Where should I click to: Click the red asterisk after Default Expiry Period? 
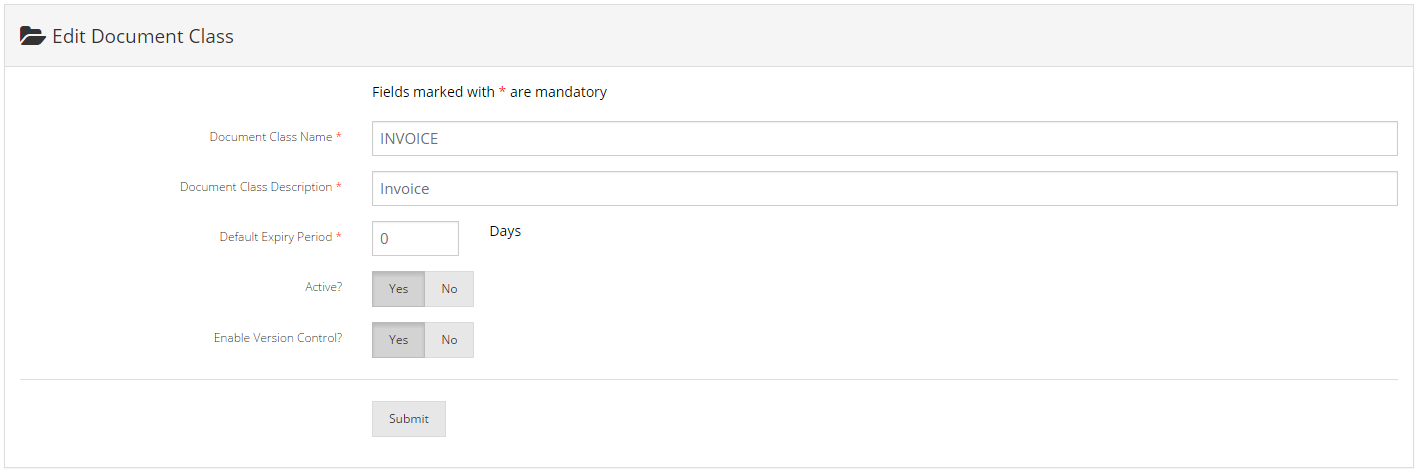[x=338, y=236]
